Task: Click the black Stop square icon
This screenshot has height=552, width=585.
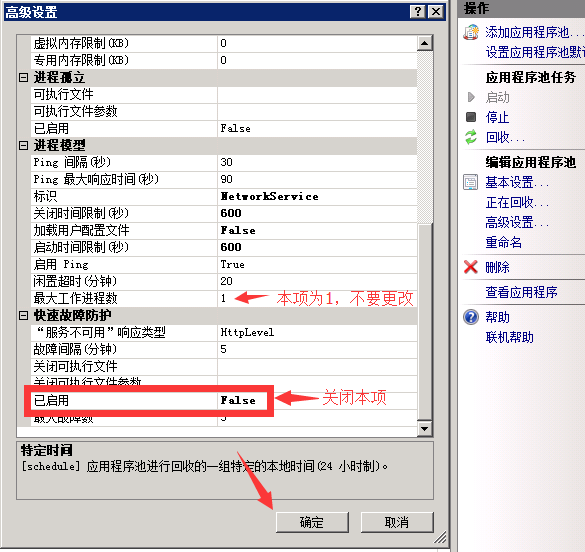Action: pyautogui.click(x=471, y=117)
